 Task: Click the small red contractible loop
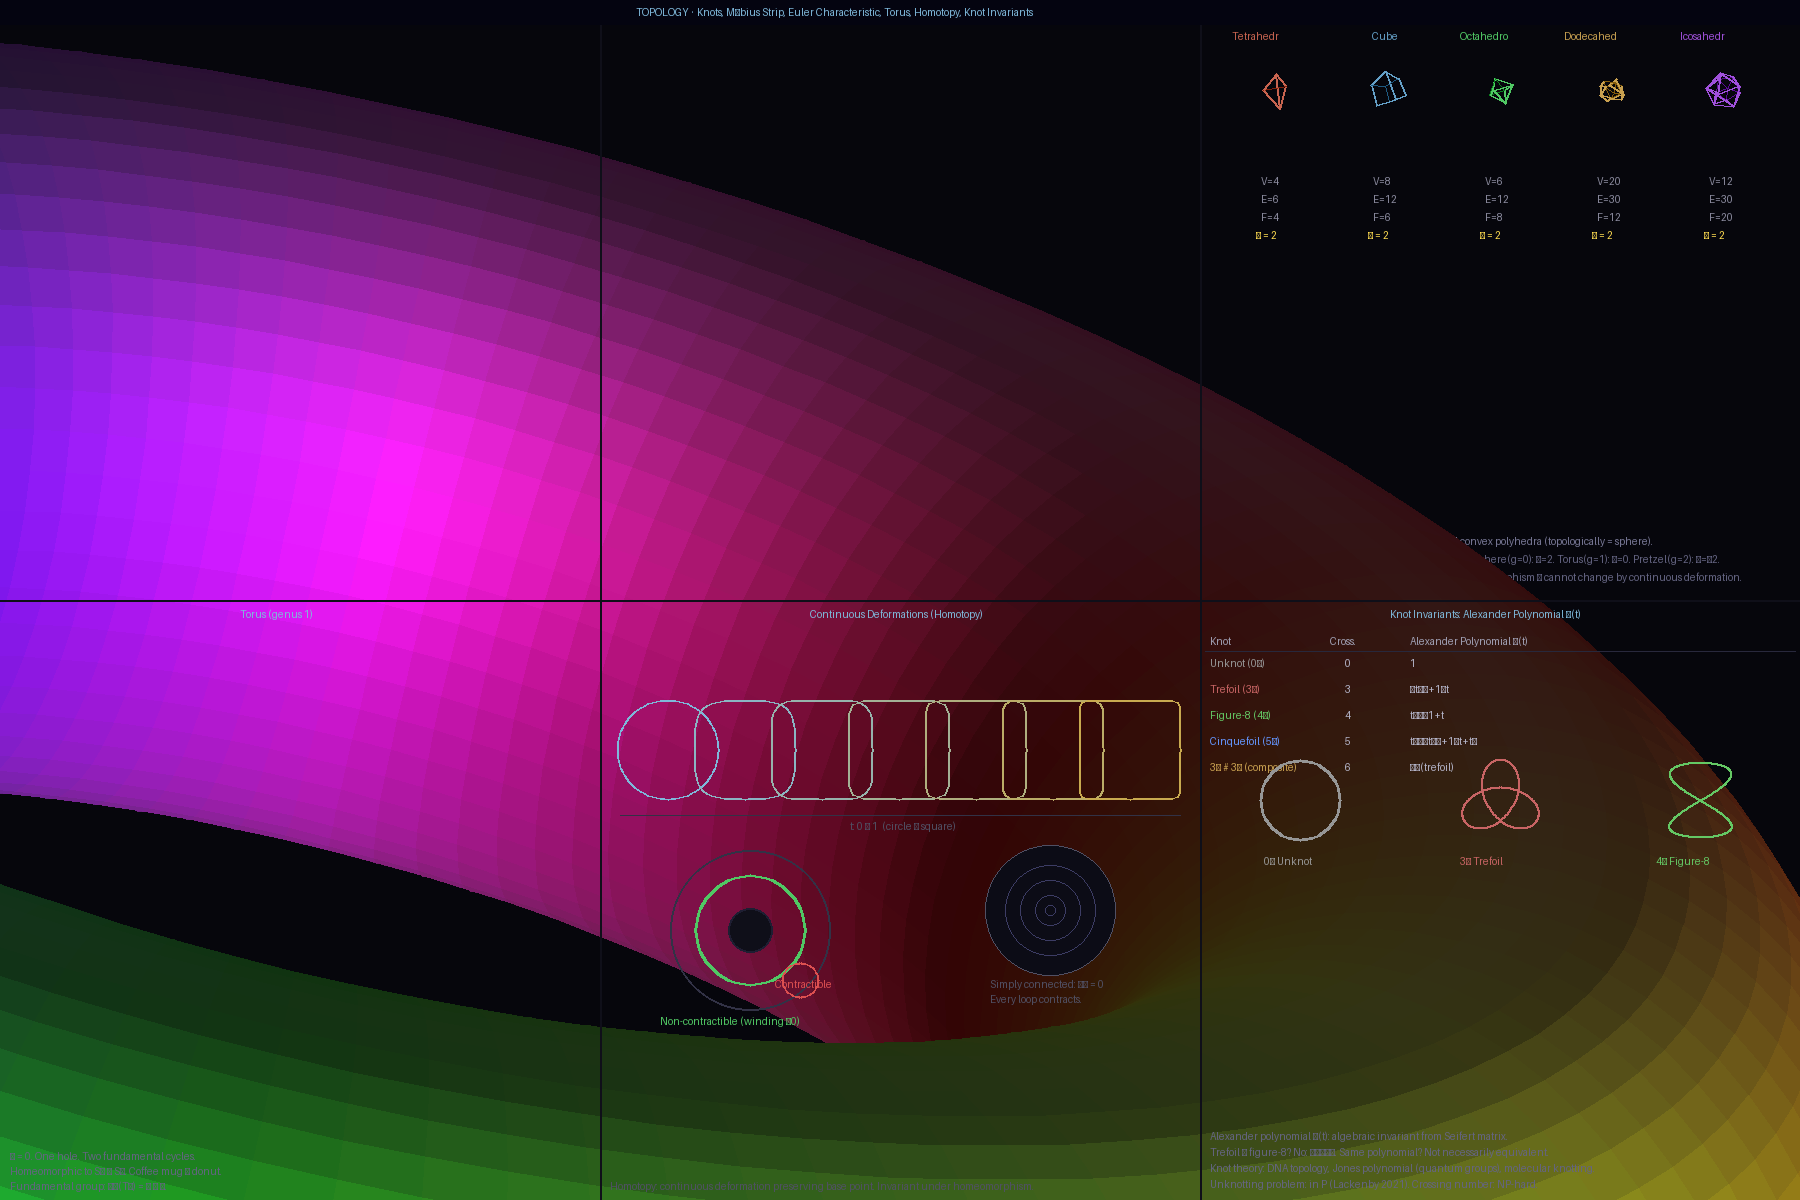pos(799,980)
